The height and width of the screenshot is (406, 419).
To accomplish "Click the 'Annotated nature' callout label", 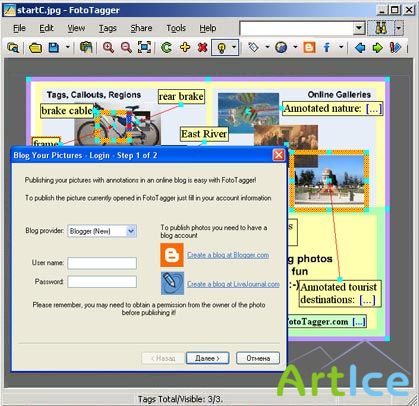I will click(x=332, y=108).
